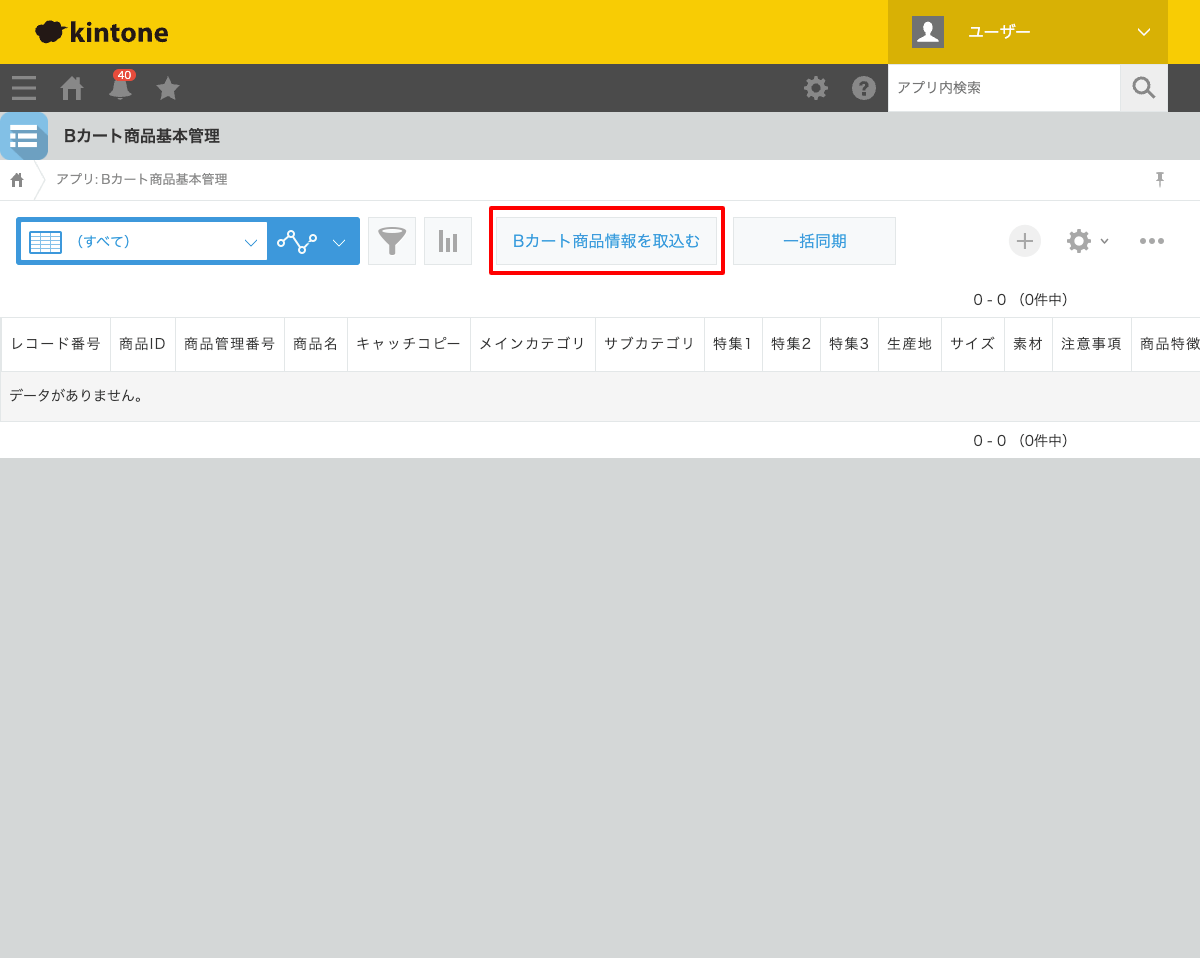Open the global settings gear icon
The height and width of the screenshot is (958, 1200).
coord(816,88)
